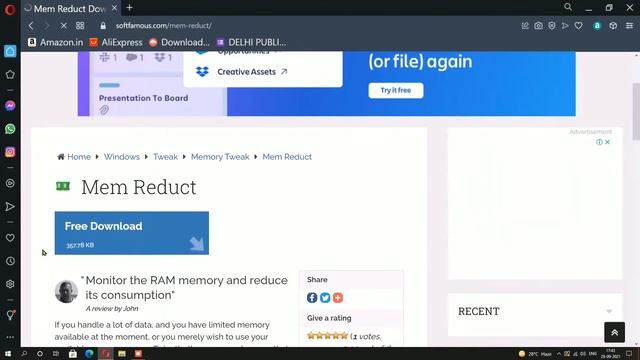
Task: Open the Download... bookmark
Action: click(179, 42)
